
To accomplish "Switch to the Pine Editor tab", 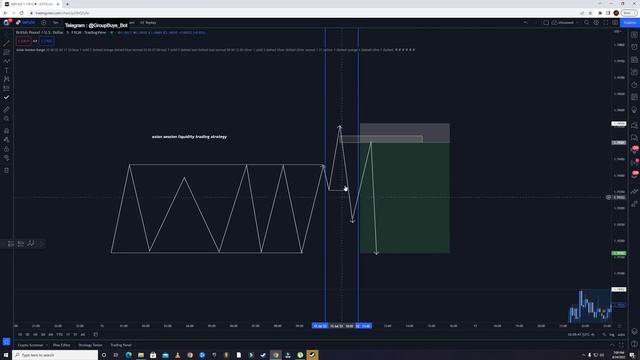I will tap(61, 345).
